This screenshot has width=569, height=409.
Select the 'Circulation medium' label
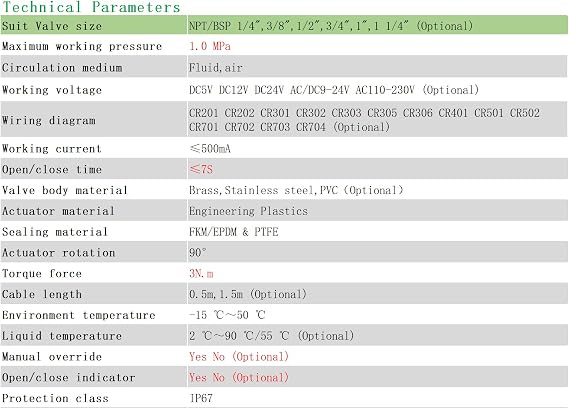tap(62, 68)
